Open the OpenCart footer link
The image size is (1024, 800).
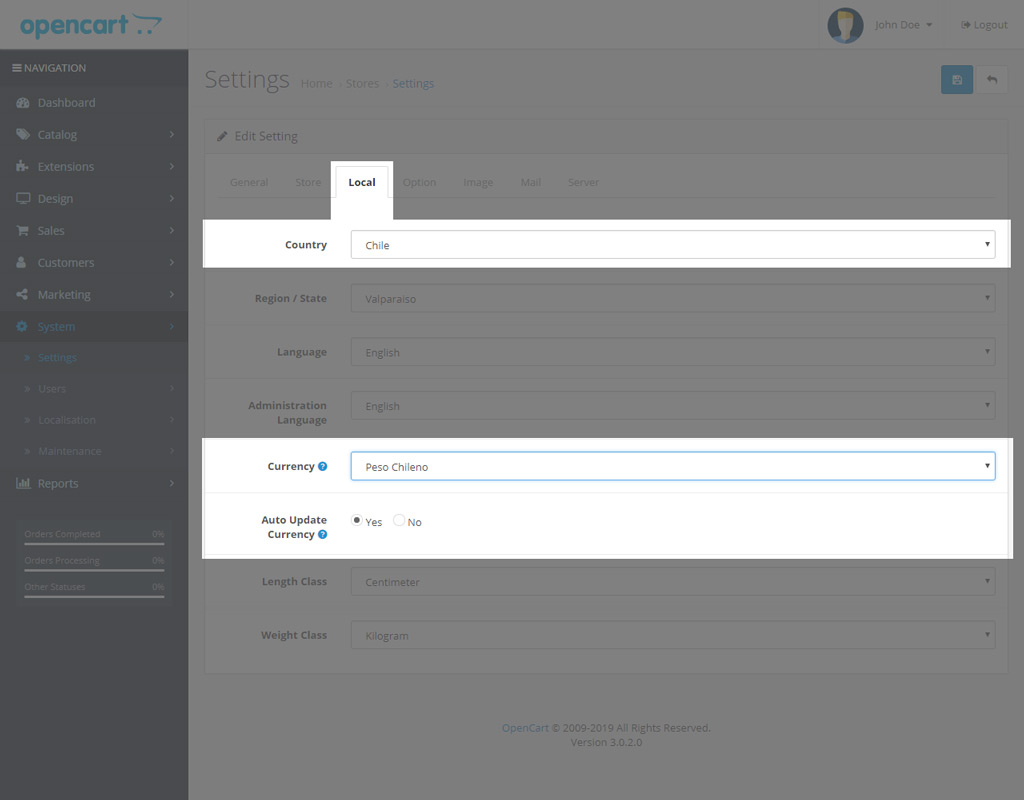[x=525, y=728]
